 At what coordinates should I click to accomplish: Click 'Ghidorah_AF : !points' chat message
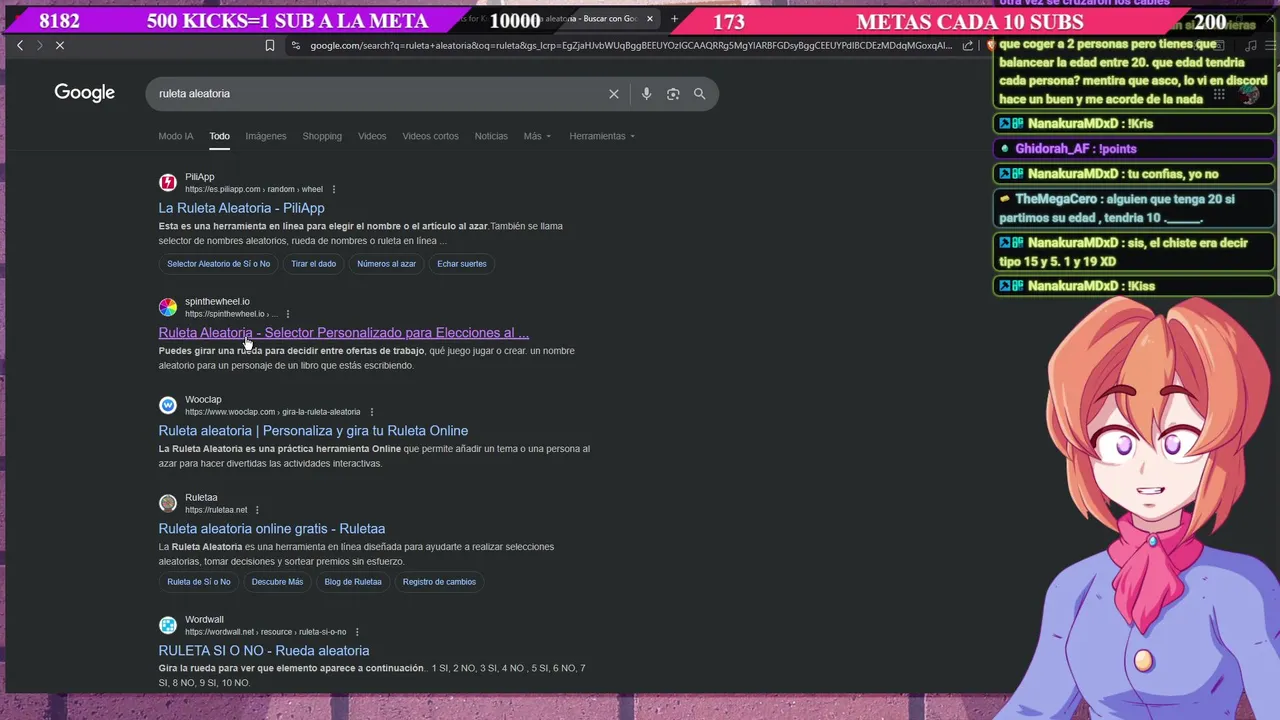[1134, 149]
